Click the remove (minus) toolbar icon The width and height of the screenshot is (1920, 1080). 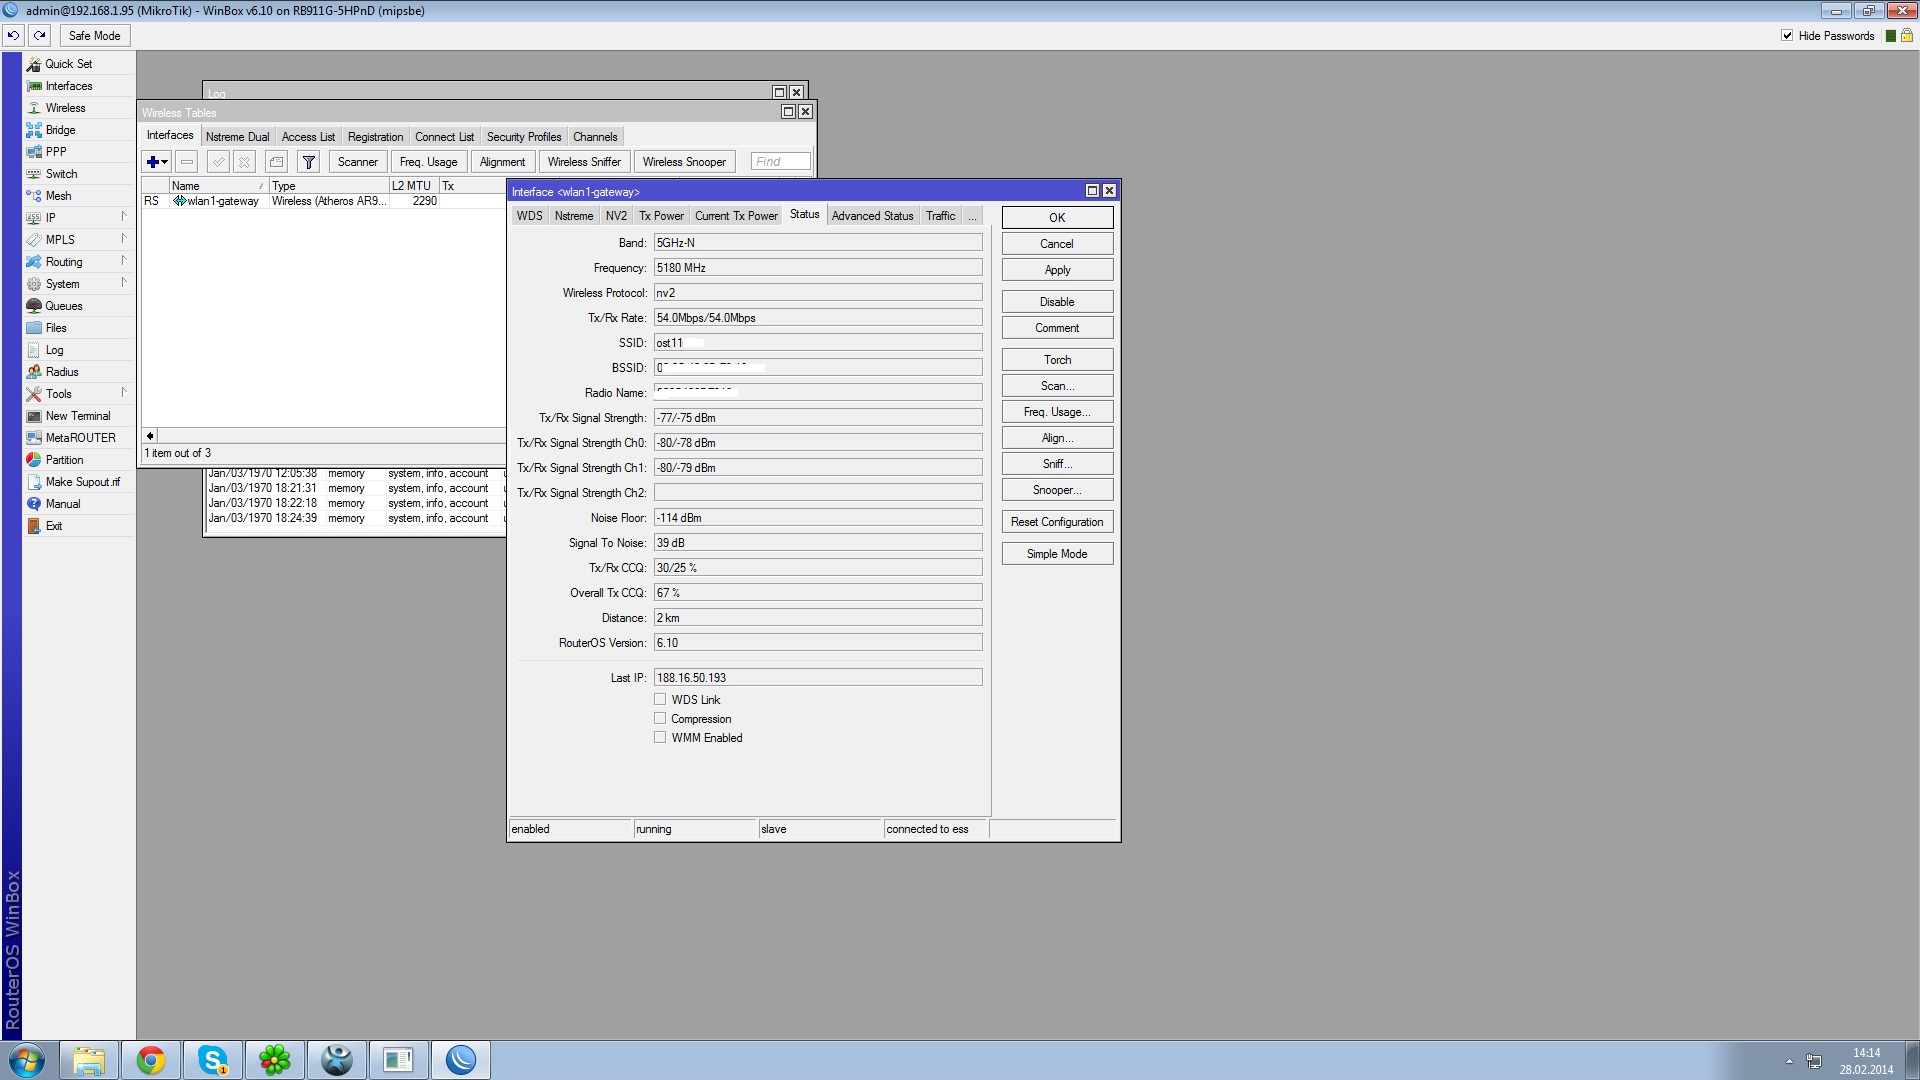[x=187, y=162]
